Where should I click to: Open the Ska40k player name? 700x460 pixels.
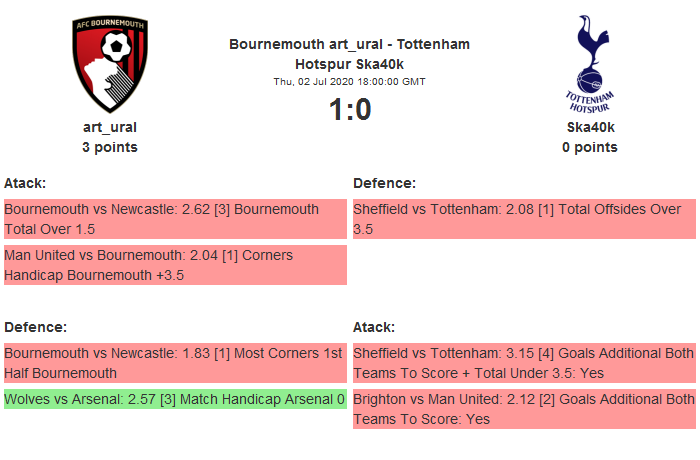[x=590, y=127]
